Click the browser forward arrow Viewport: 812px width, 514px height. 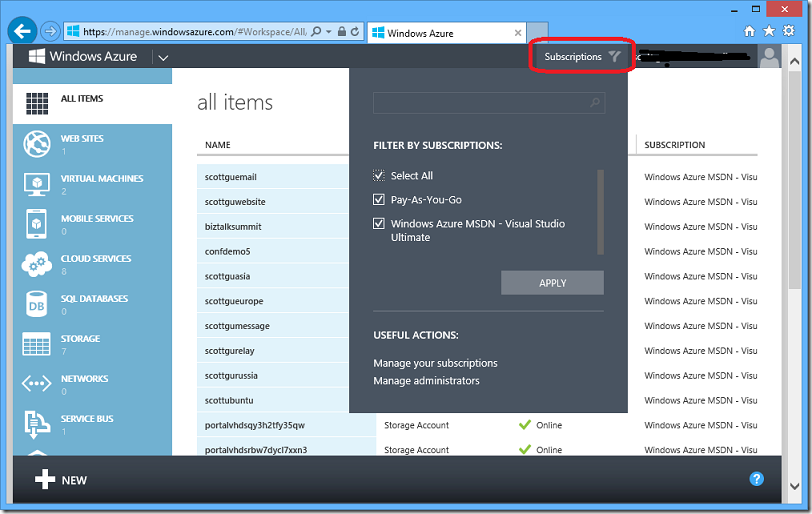click(50, 32)
